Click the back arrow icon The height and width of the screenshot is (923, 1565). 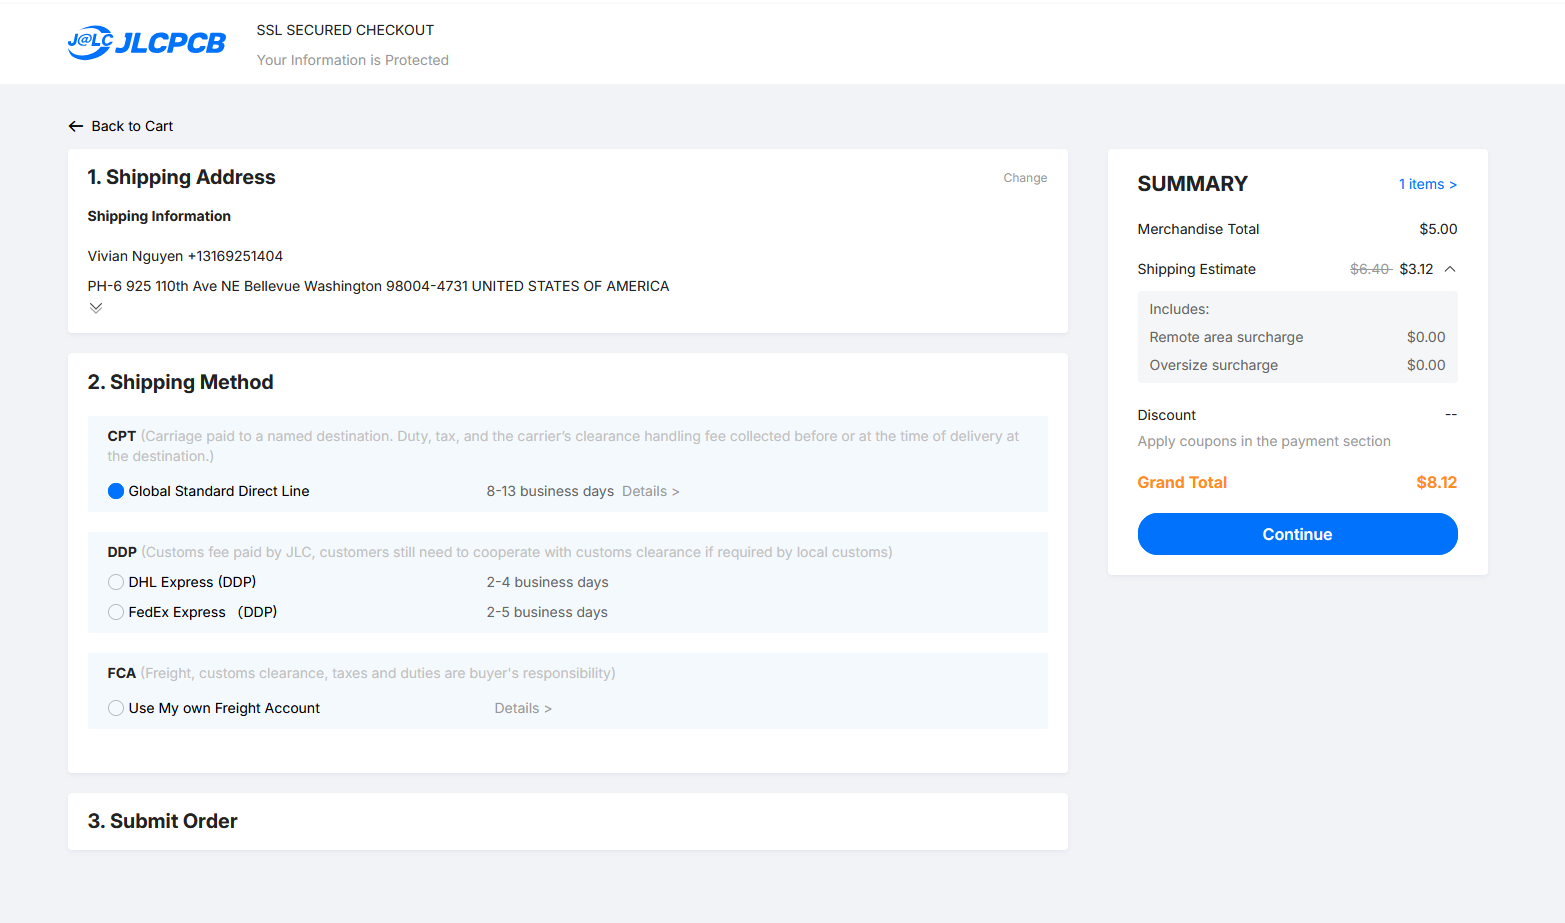[75, 126]
